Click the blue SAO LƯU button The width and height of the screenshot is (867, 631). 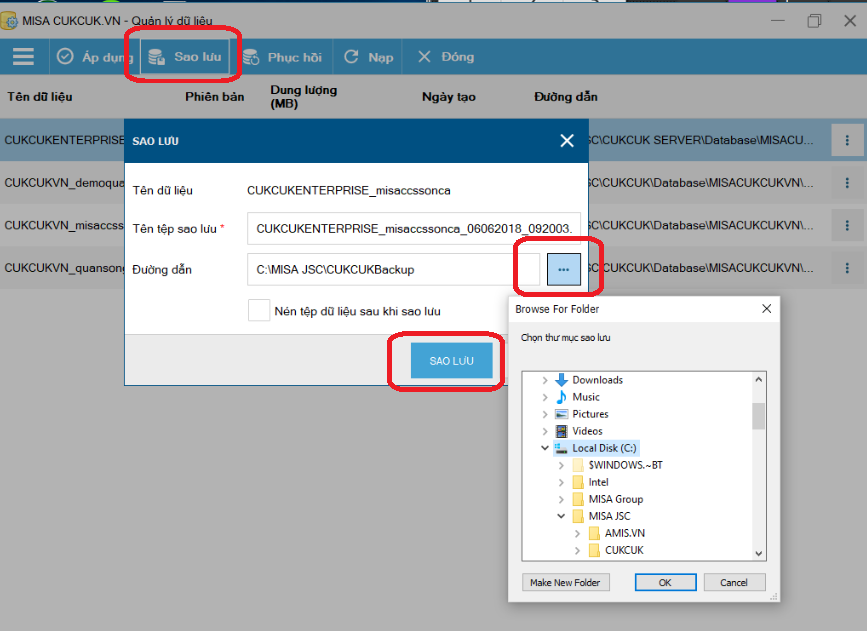pyautogui.click(x=451, y=361)
